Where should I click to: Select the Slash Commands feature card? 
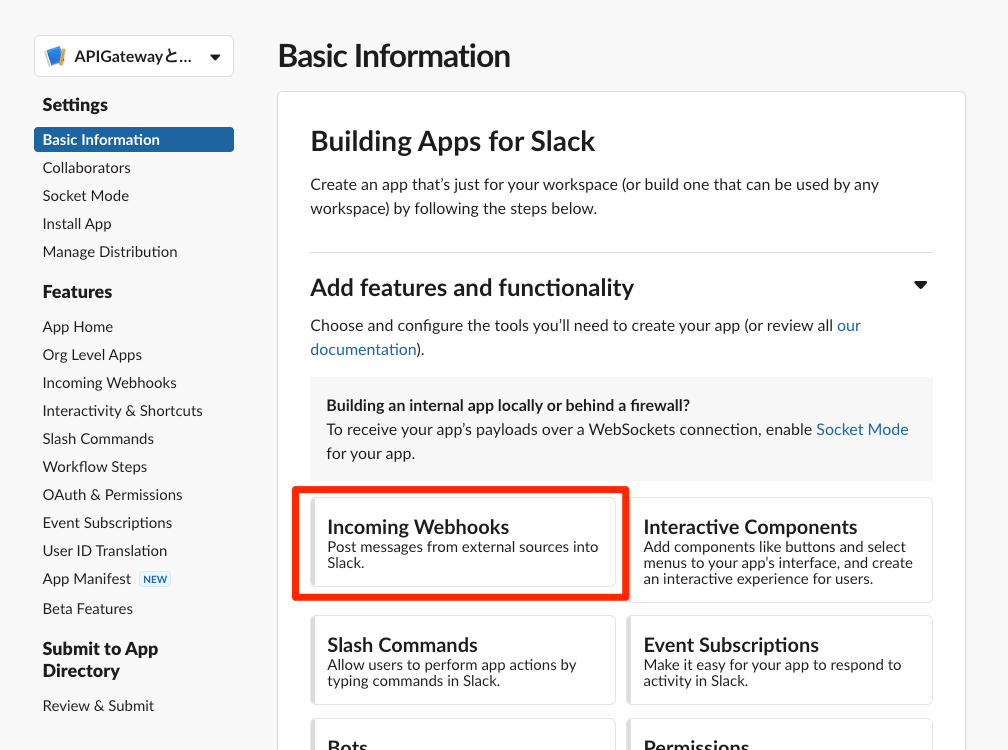pyautogui.click(x=463, y=660)
